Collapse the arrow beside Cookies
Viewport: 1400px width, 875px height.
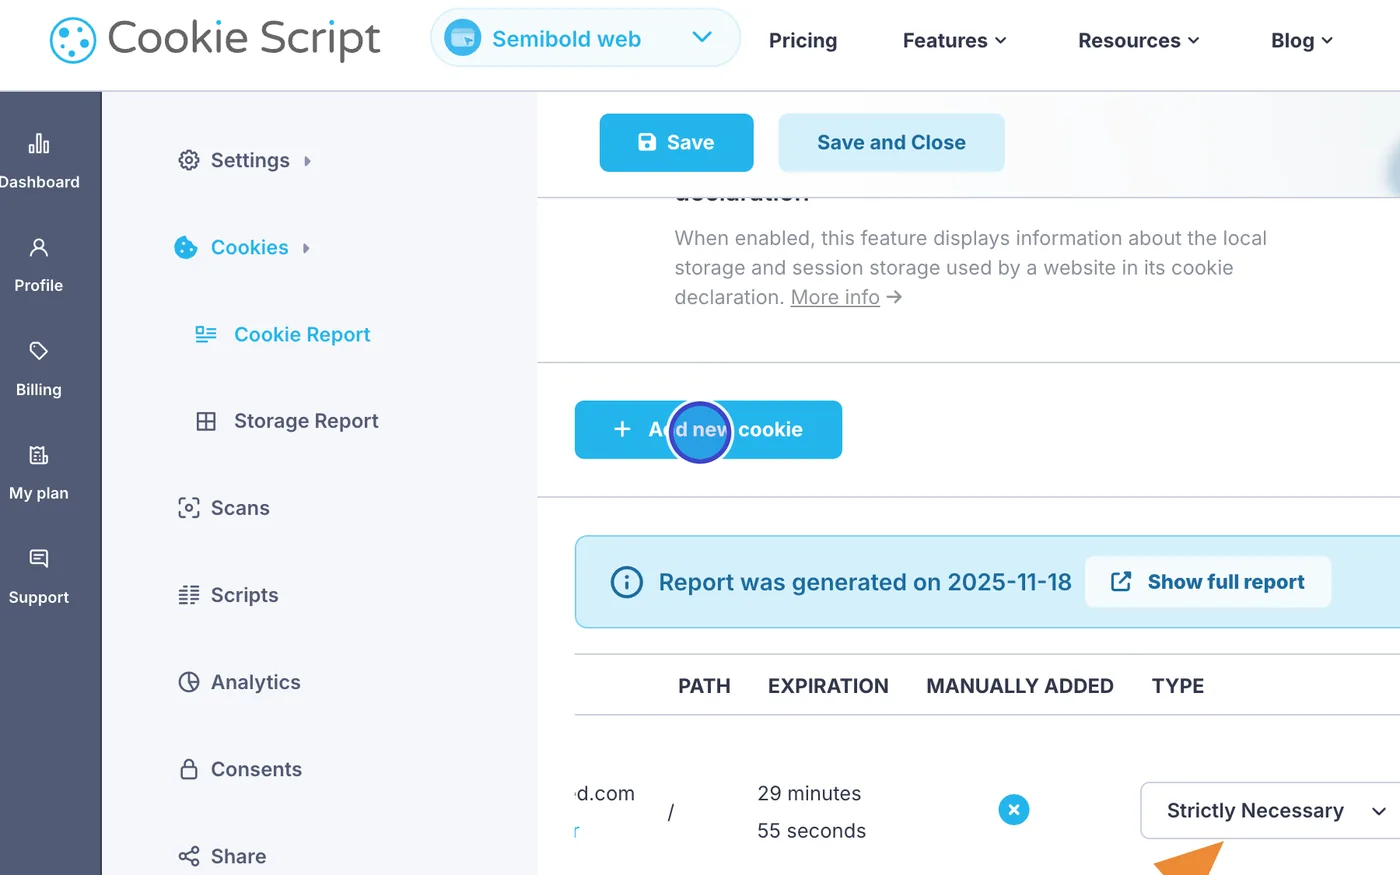(x=306, y=248)
